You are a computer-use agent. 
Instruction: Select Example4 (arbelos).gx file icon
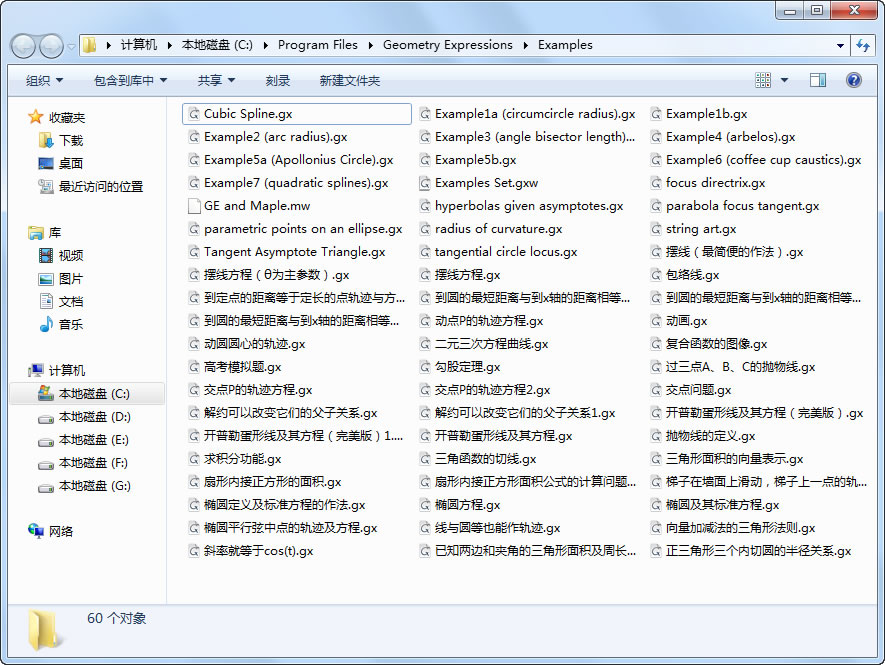click(x=656, y=137)
